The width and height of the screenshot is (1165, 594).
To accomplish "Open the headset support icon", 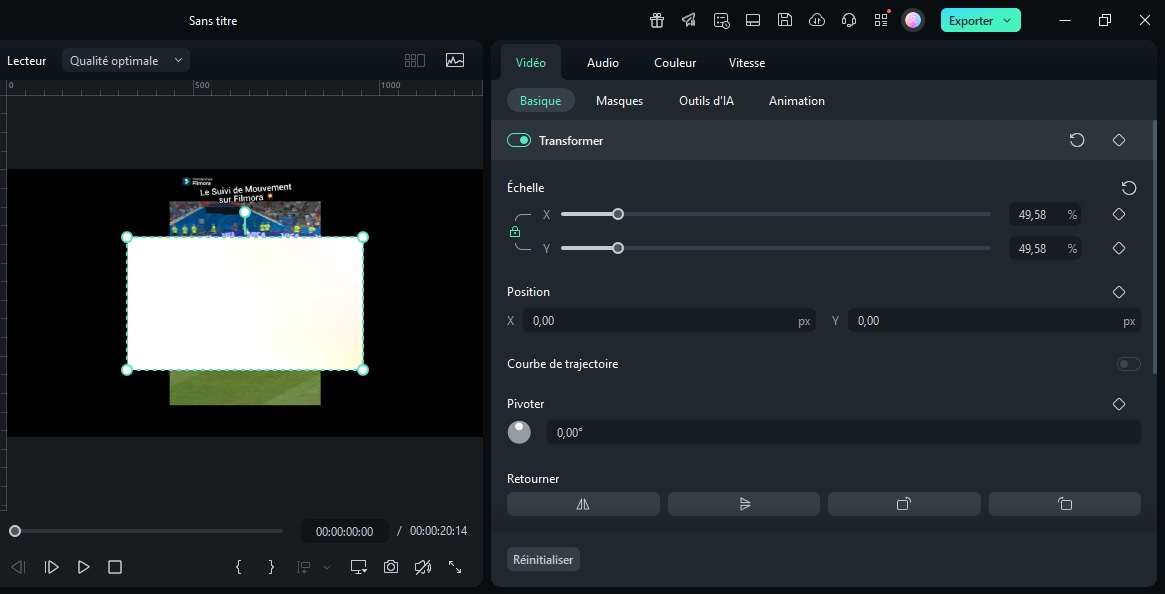I will click(x=848, y=20).
